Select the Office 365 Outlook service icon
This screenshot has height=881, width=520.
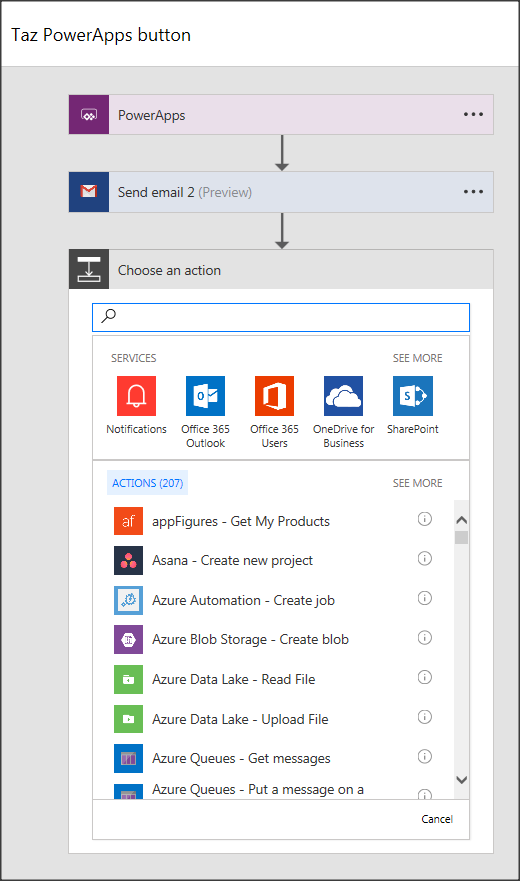pyautogui.click(x=205, y=396)
